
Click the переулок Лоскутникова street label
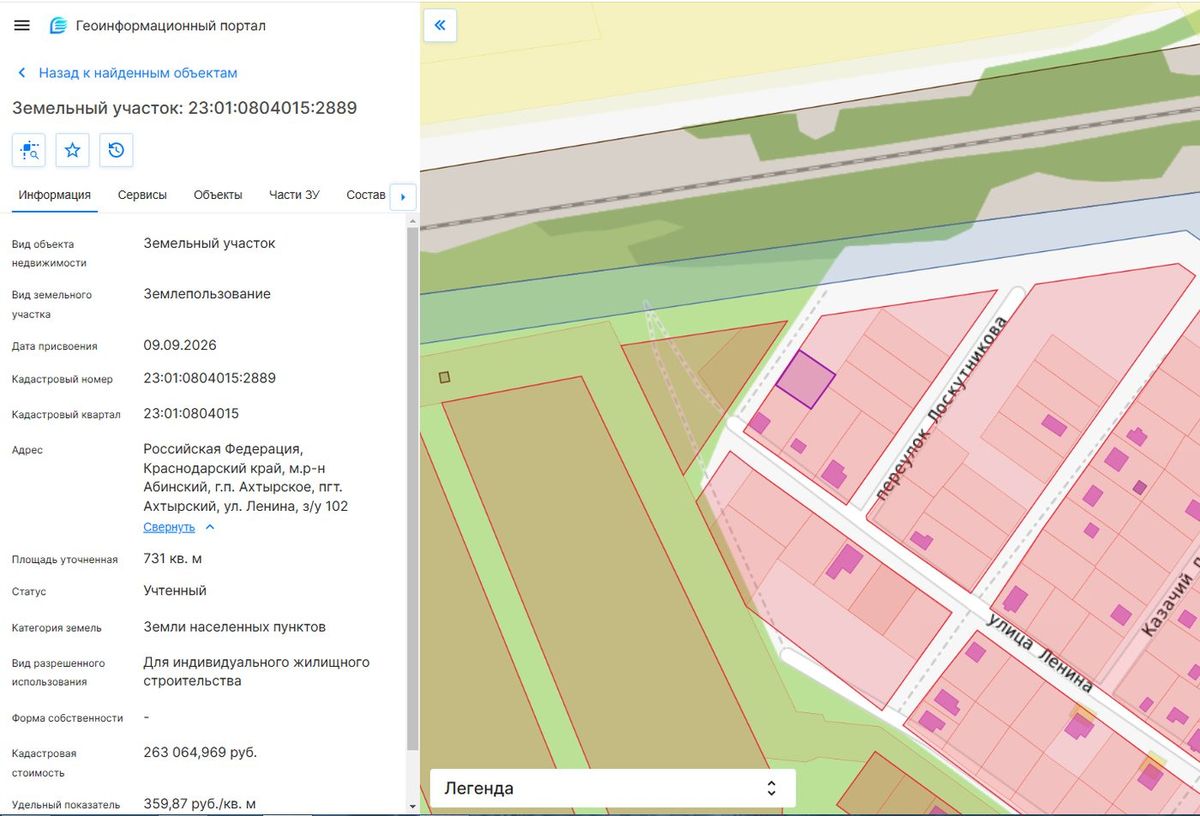940,408
